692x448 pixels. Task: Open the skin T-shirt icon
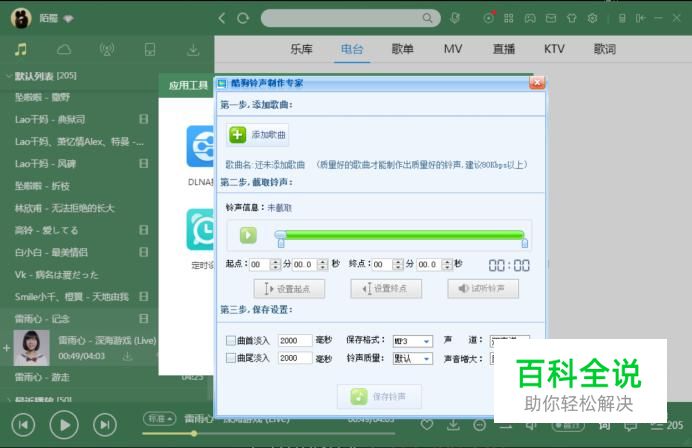[572, 18]
